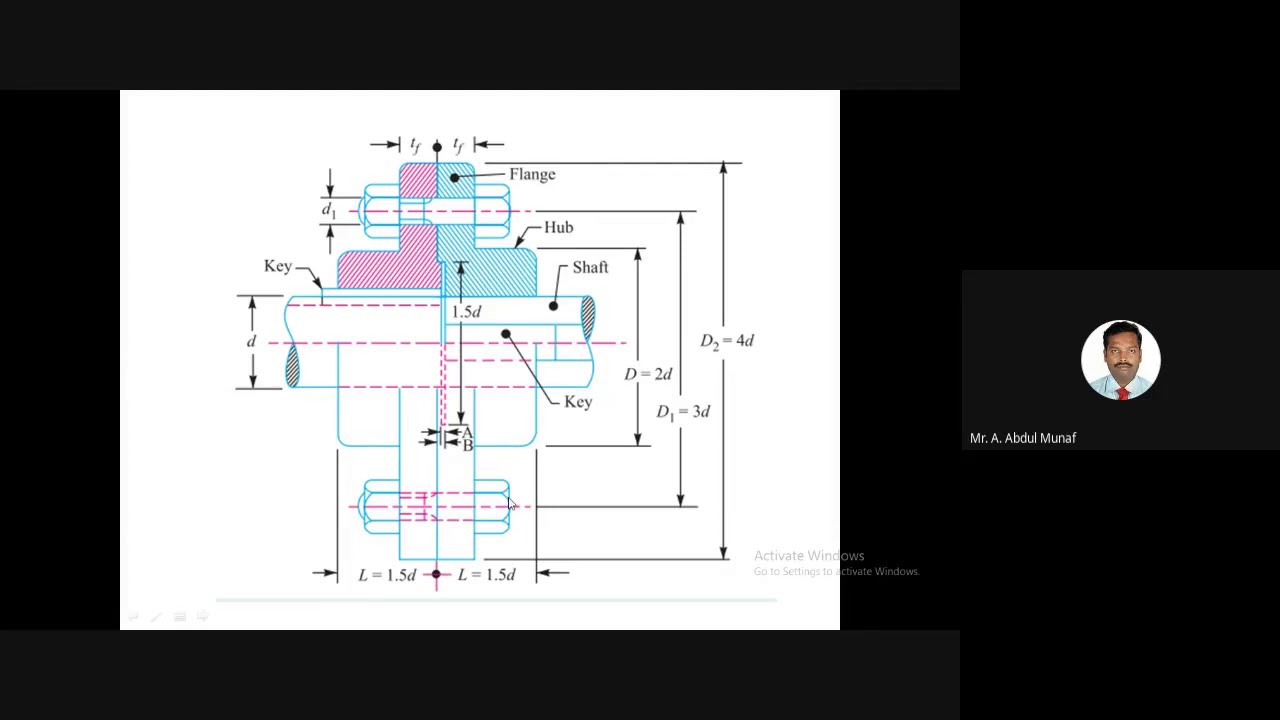
Task: Click the pen icon in slideshow controls
Action: pyautogui.click(x=156, y=617)
